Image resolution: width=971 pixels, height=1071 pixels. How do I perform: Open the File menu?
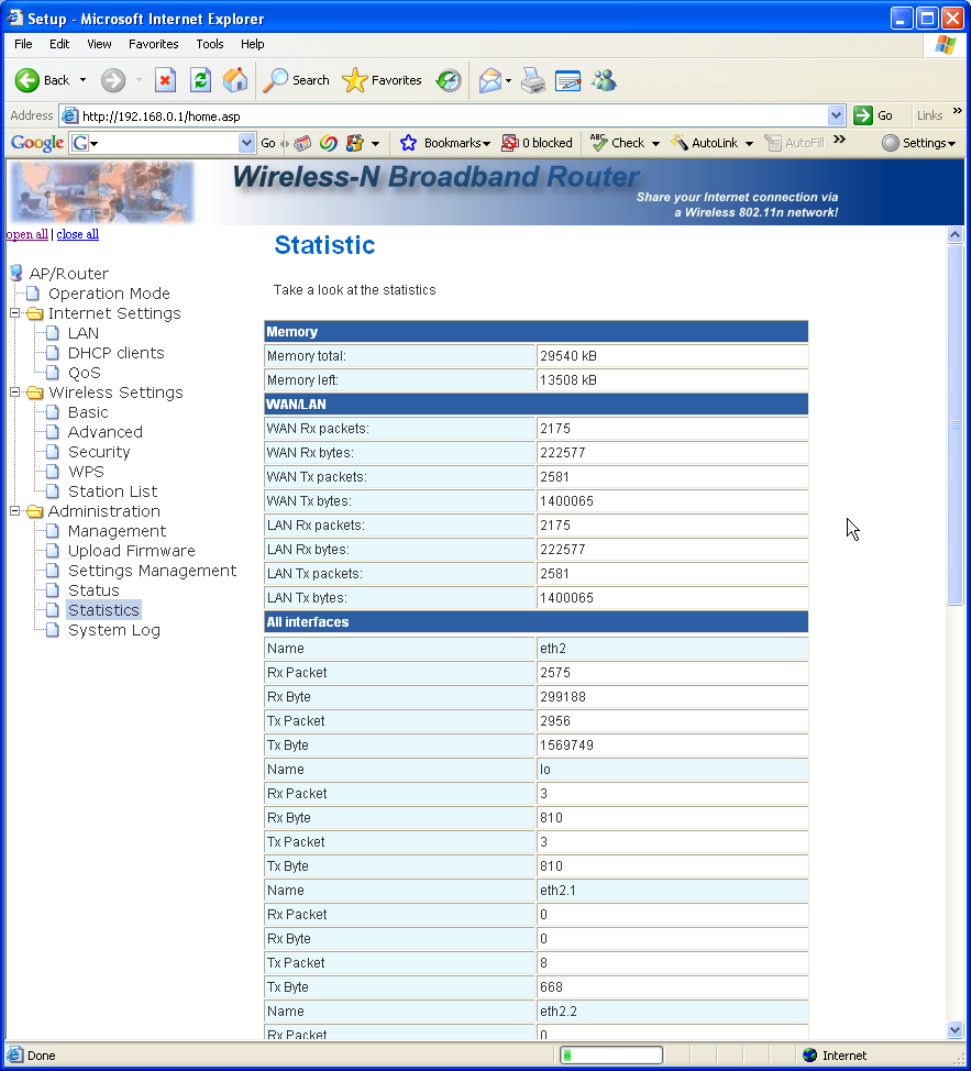23,44
